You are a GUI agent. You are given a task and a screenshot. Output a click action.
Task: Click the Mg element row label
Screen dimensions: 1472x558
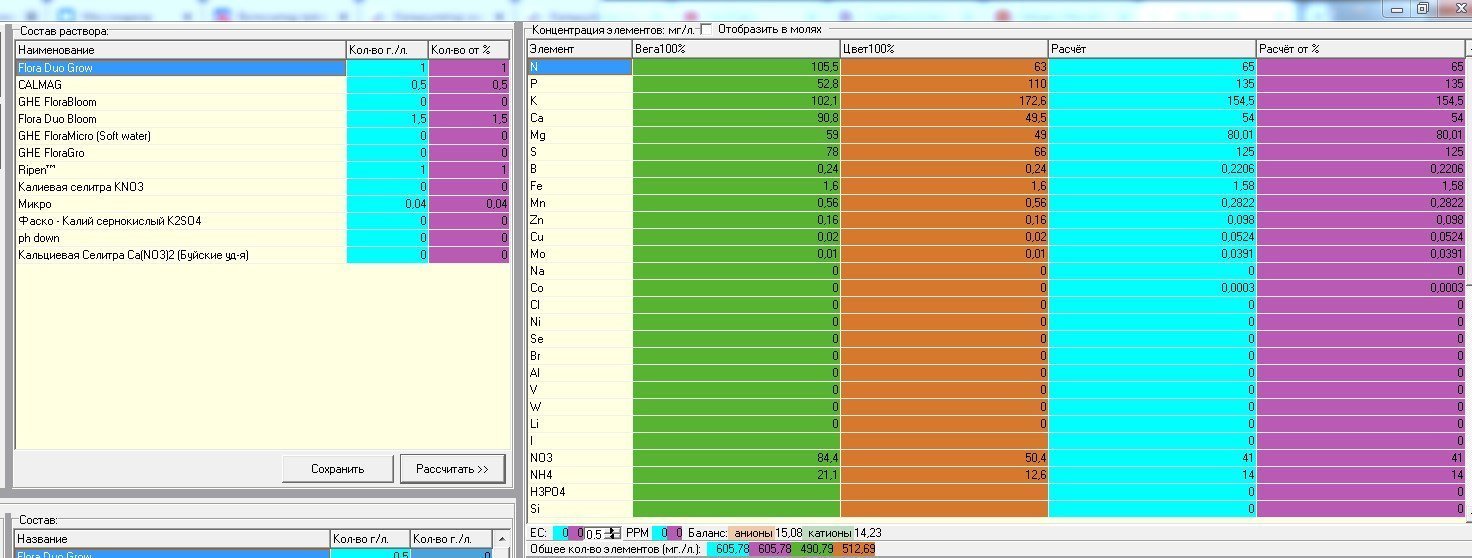point(580,134)
